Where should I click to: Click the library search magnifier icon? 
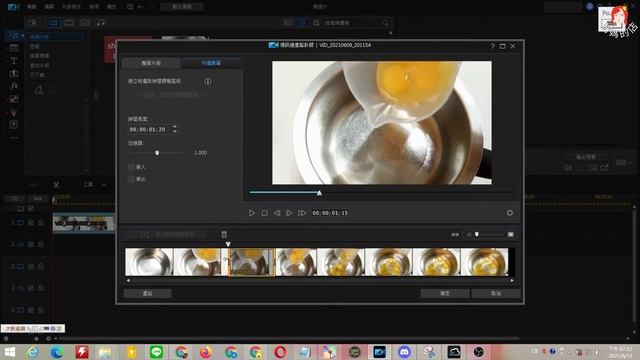click(x=385, y=23)
